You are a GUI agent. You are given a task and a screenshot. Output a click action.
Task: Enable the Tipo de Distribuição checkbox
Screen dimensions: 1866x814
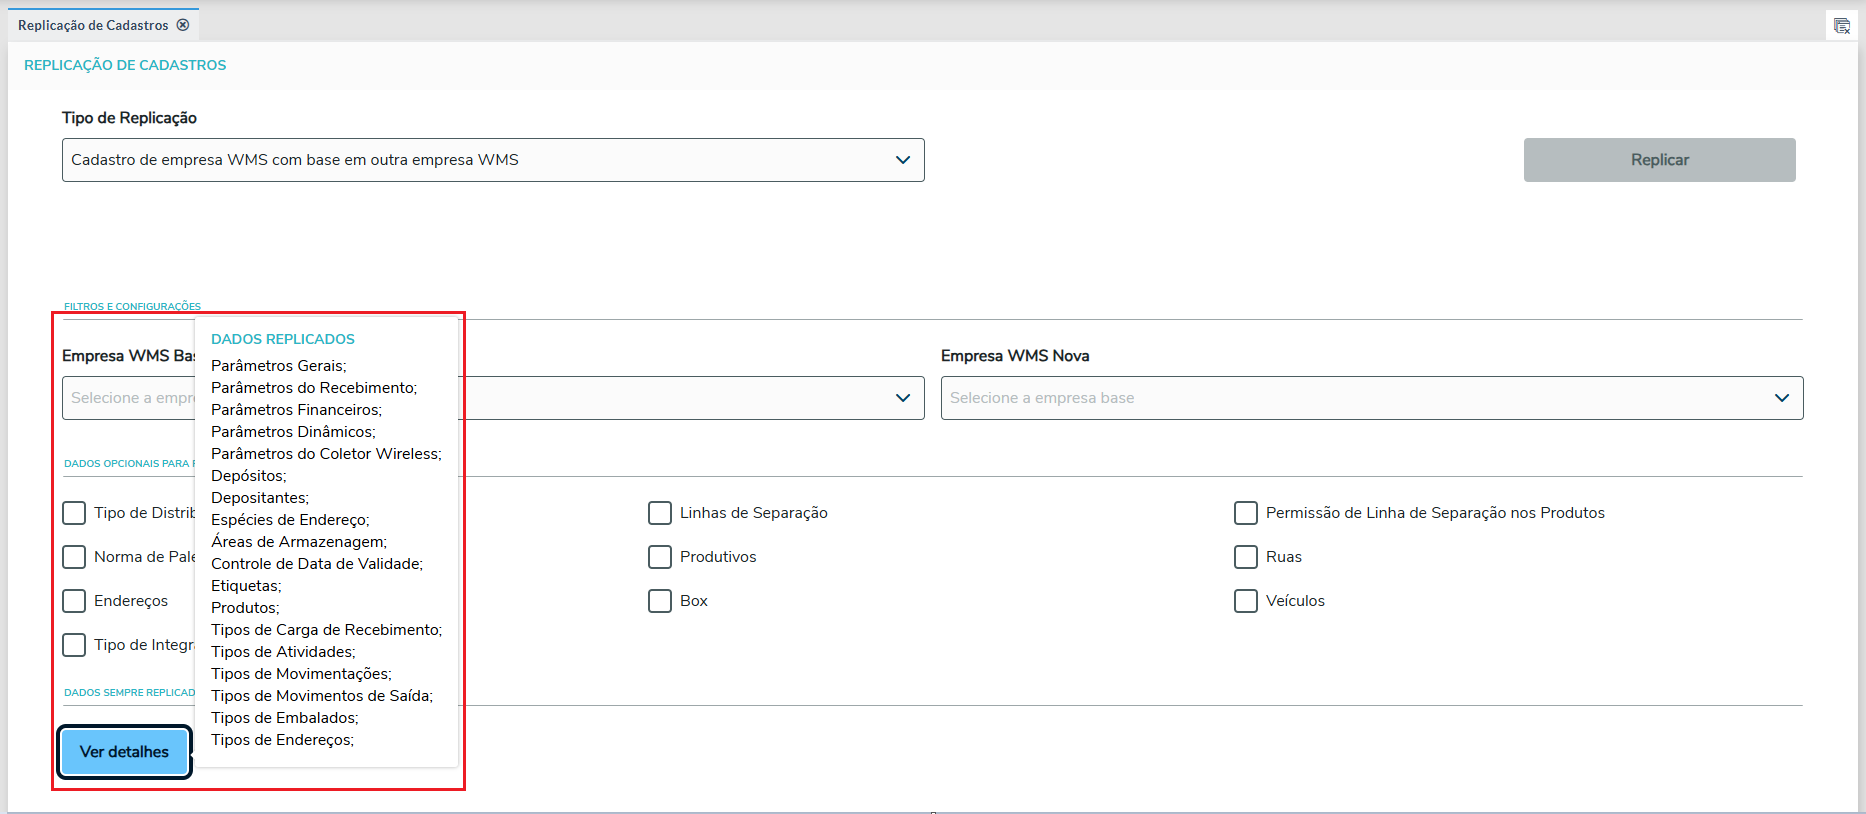(74, 513)
